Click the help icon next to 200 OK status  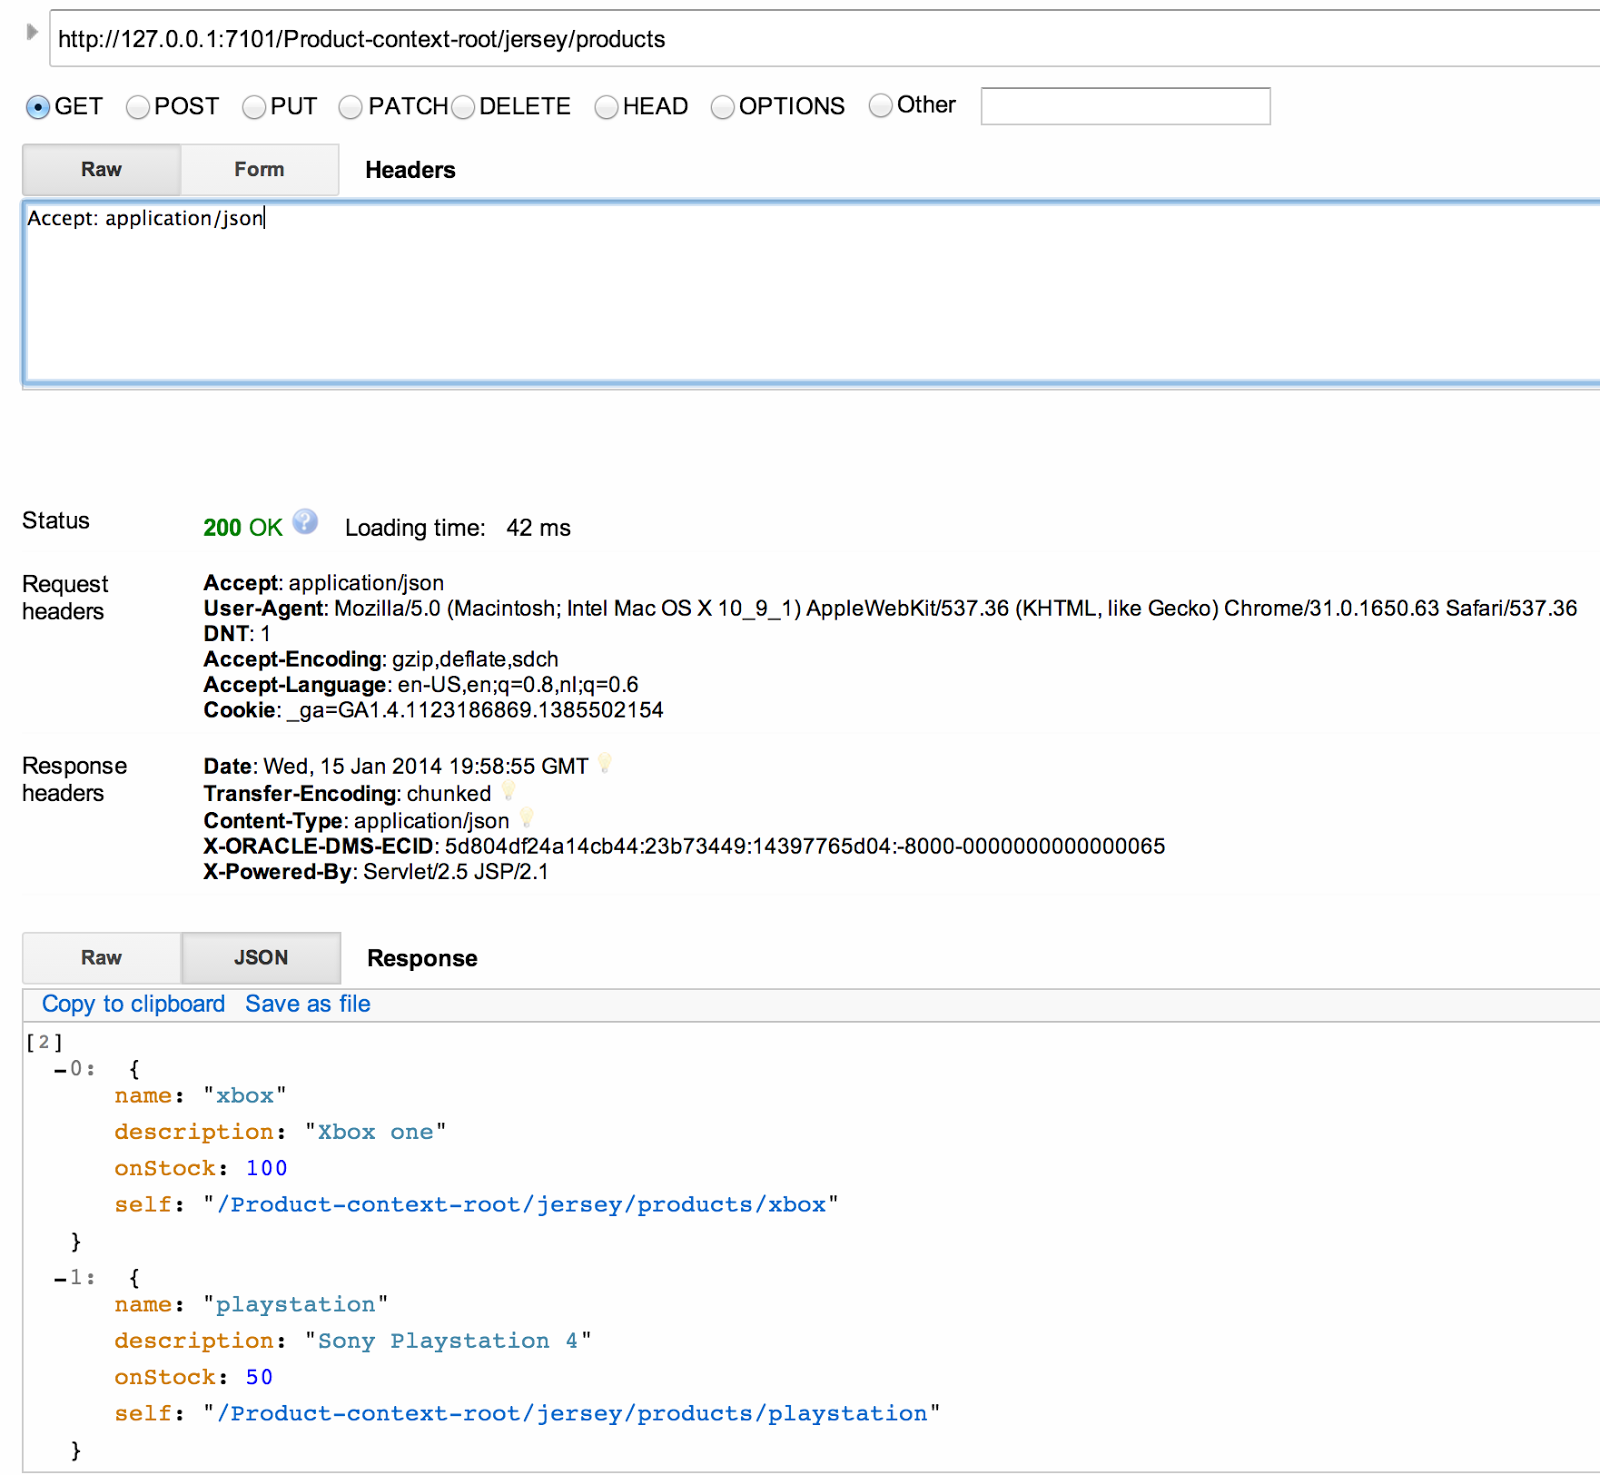tap(303, 521)
